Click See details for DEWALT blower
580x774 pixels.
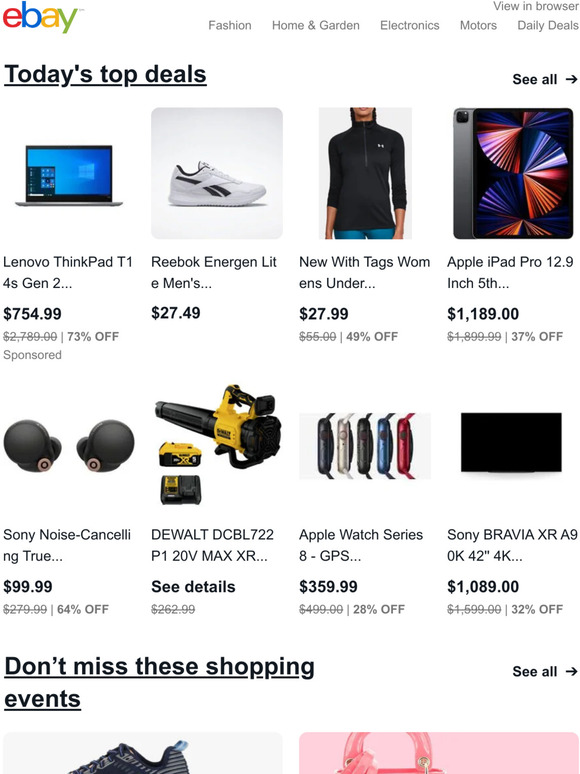click(x=193, y=587)
